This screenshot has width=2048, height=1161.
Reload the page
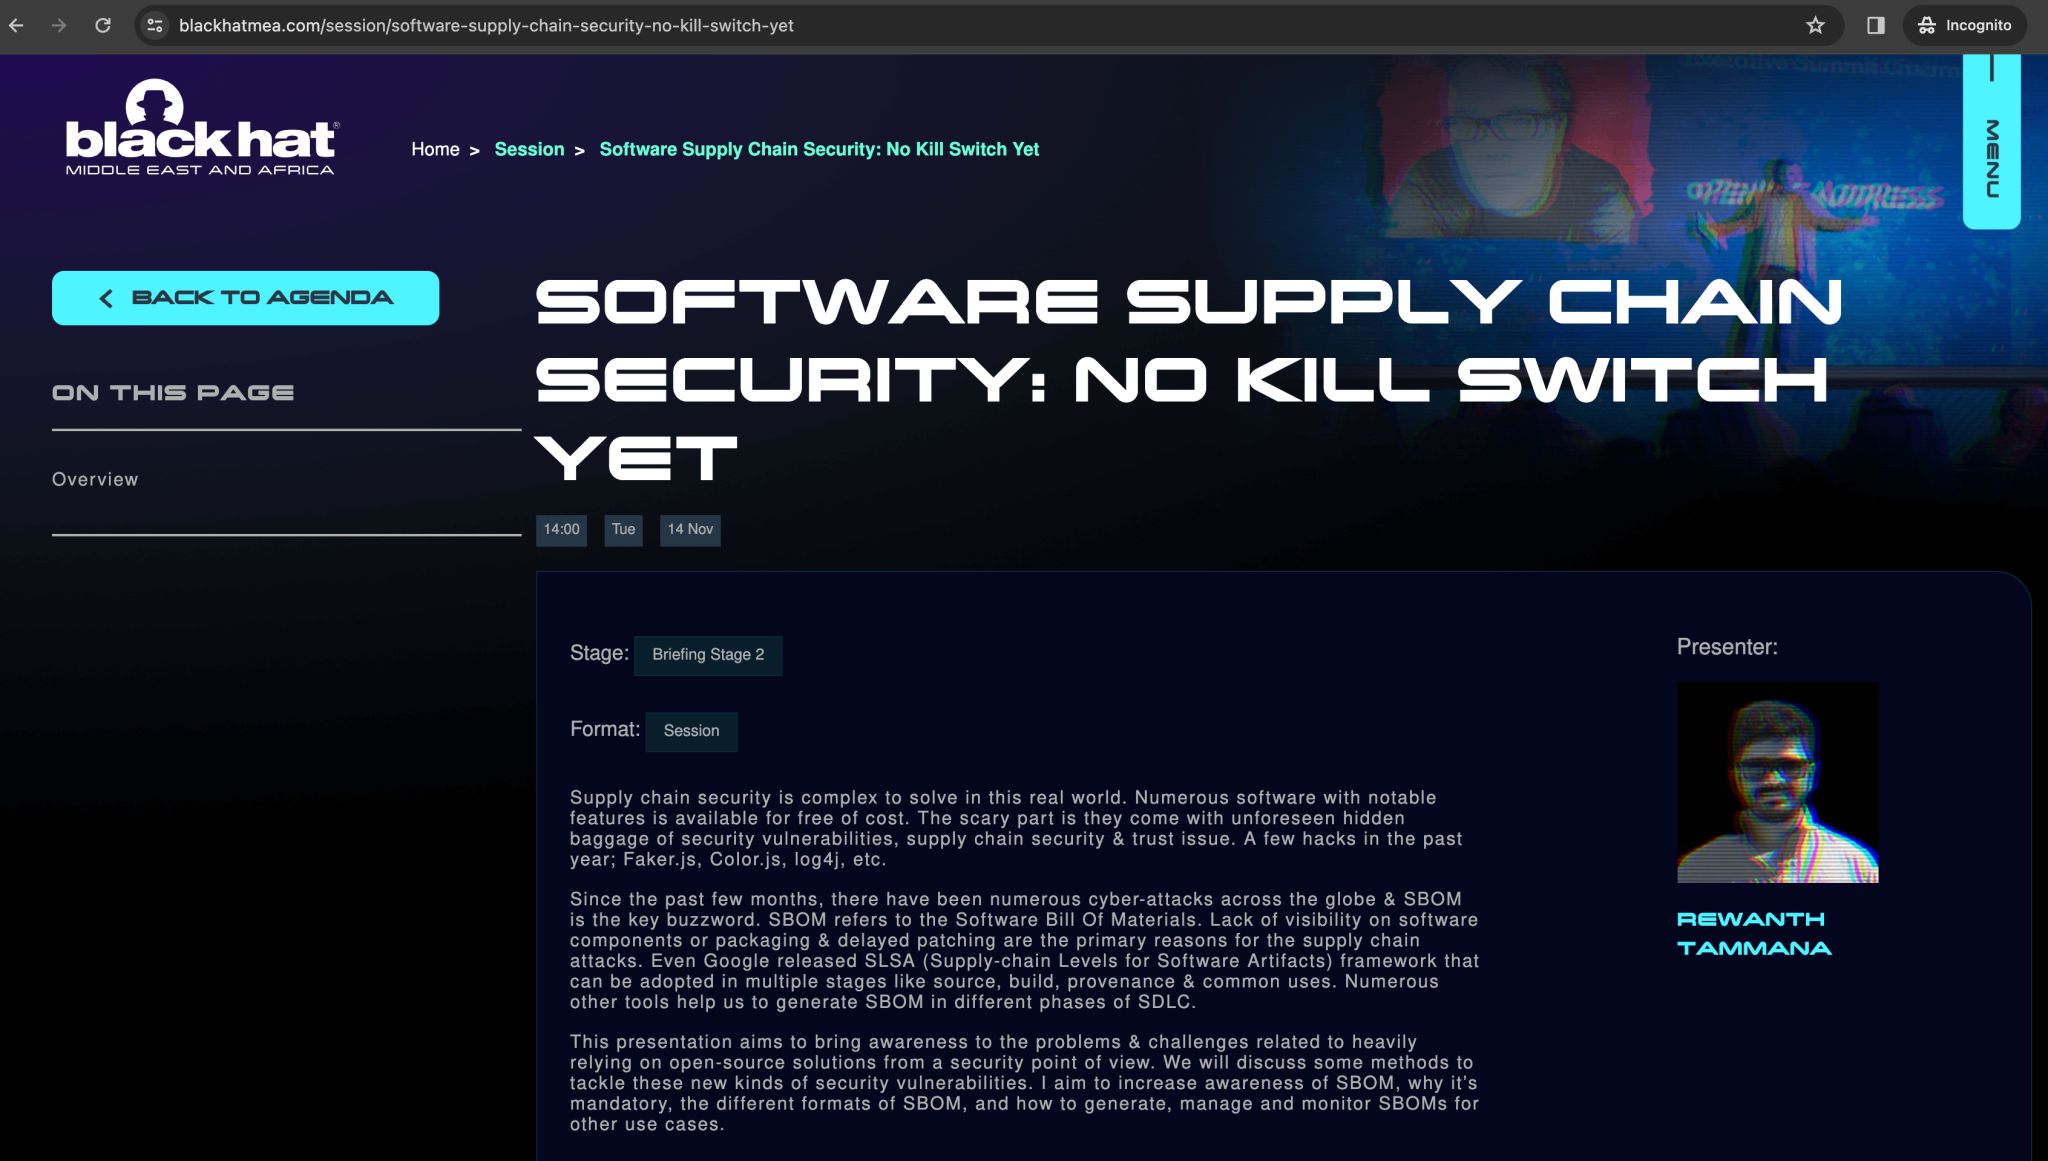coord(104,25)
